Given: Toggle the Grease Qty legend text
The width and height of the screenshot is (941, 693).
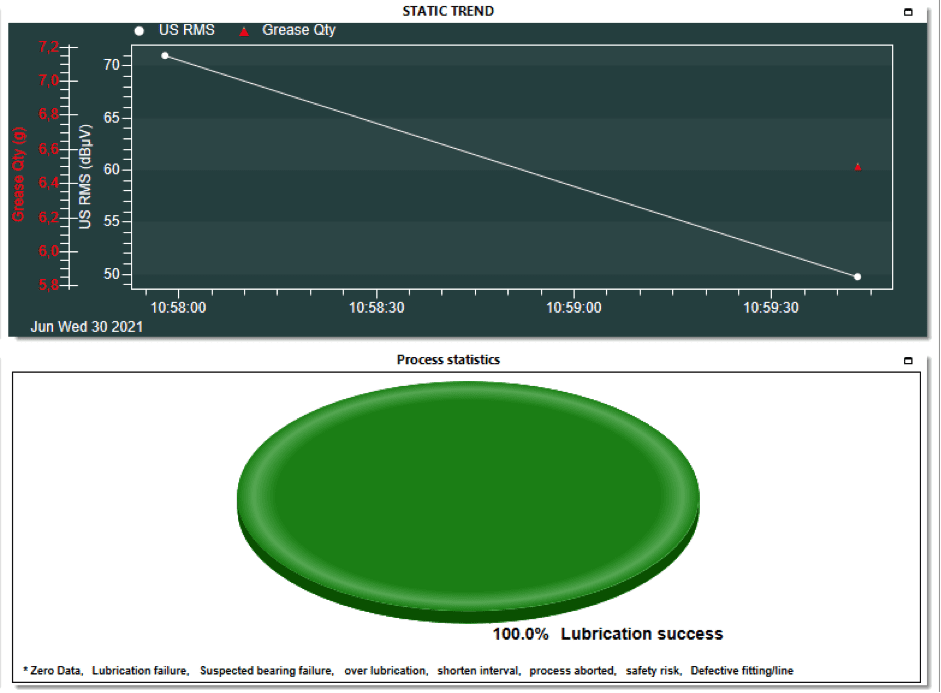Looking at the screenshot, I should click(x=299, y=30).
